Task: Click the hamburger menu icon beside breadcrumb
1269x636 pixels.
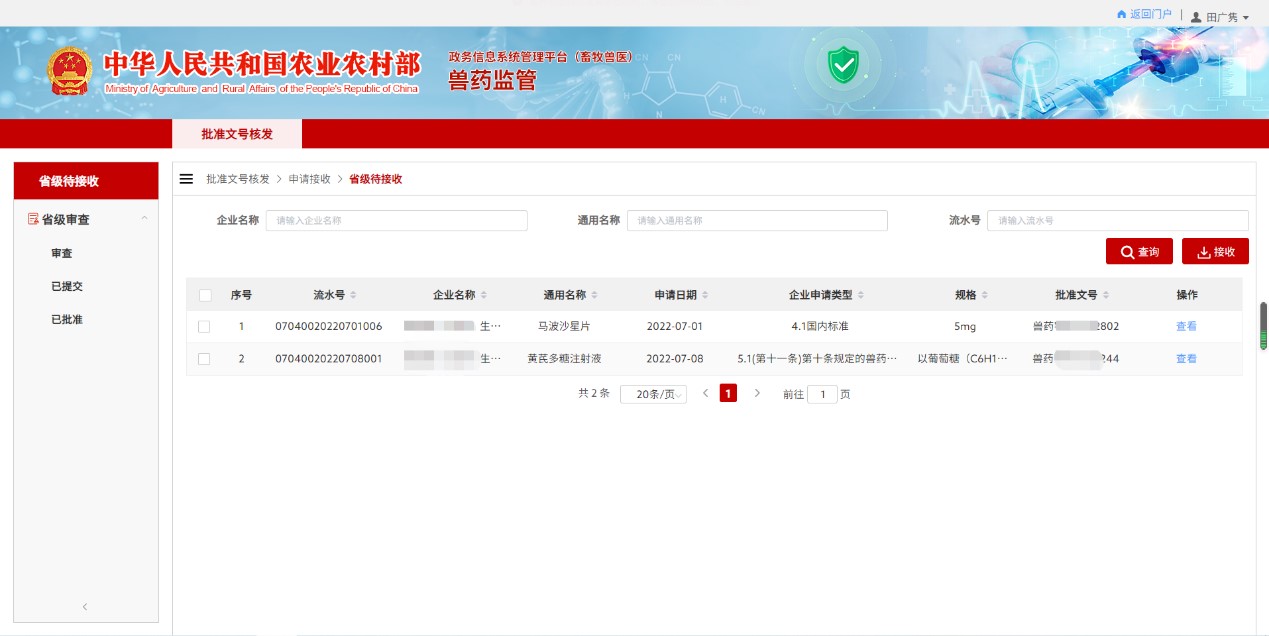Action: pyautogui.click(x=186, y=179)
